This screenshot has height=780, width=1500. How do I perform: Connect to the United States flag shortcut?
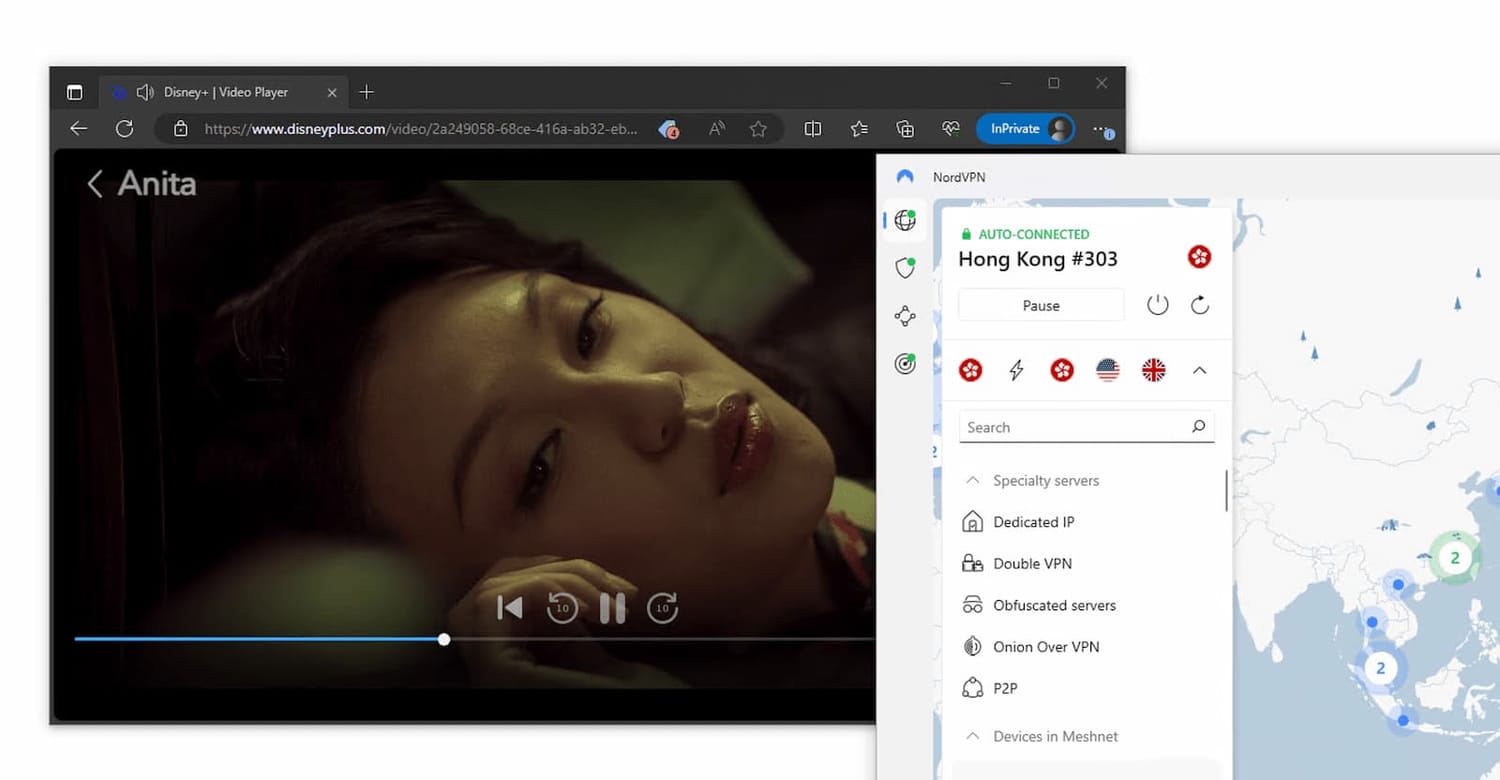coord(1107,370)
